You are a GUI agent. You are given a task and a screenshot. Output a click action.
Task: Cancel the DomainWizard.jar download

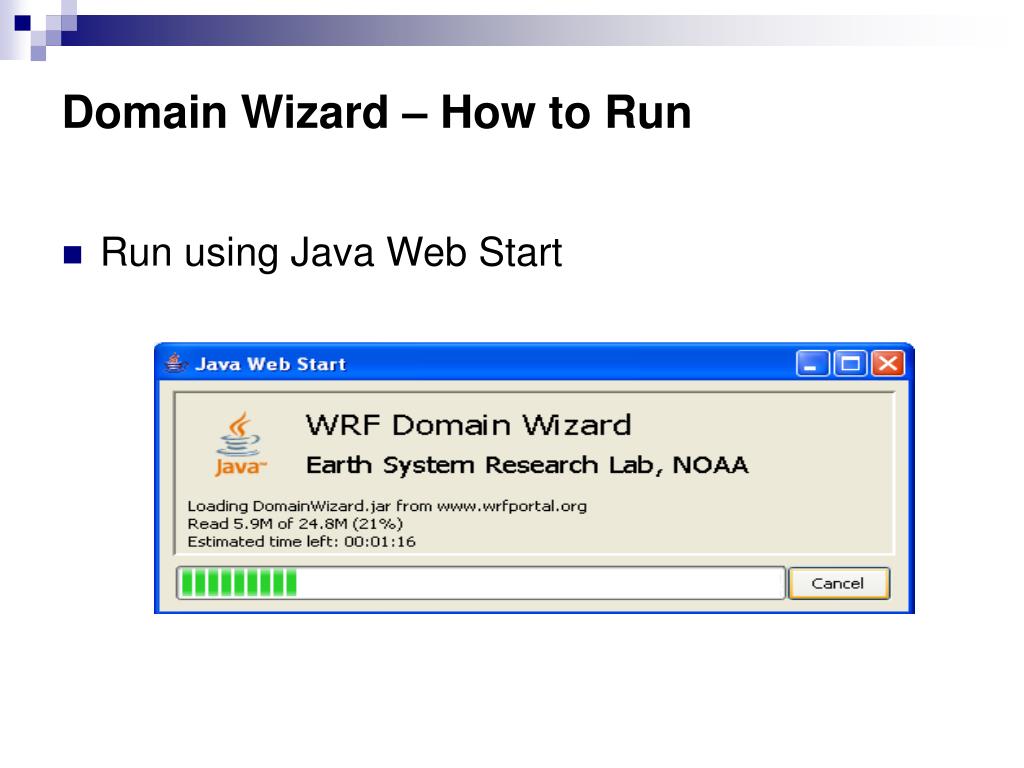pyautogui.click(x=839, y=583)
